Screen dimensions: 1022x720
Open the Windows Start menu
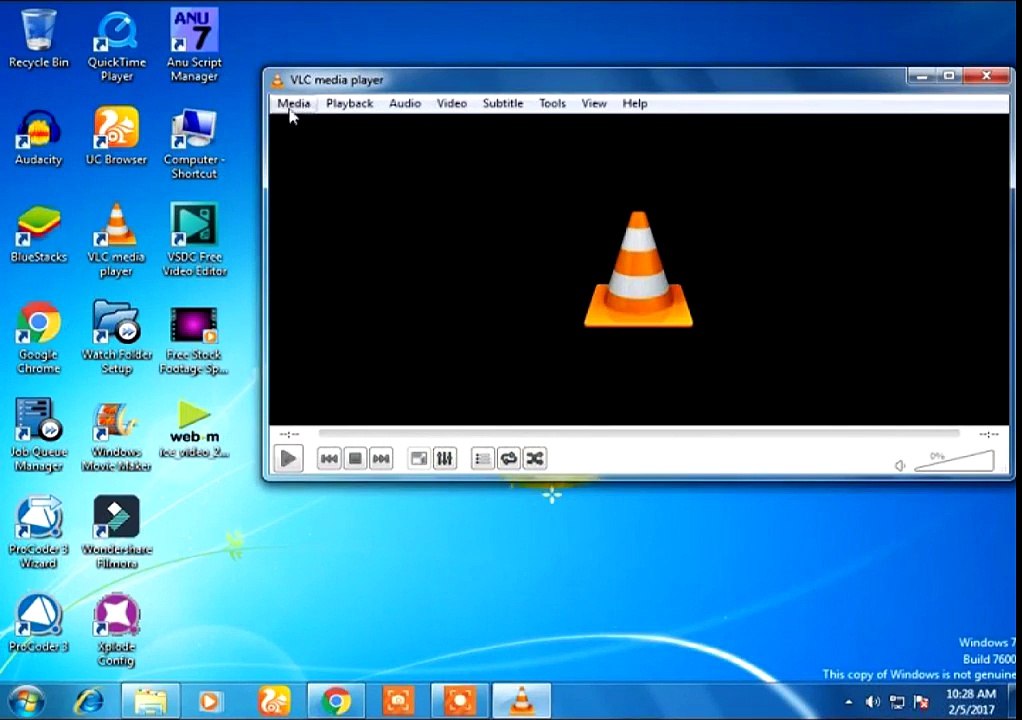click(x=27, y=702)
